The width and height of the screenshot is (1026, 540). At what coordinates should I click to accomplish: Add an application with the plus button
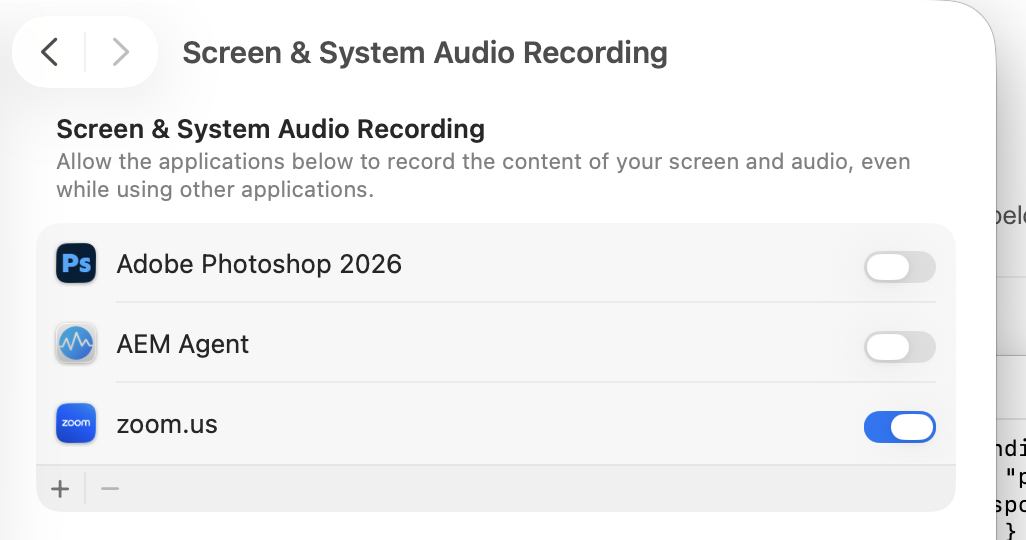tap(60, 489)
